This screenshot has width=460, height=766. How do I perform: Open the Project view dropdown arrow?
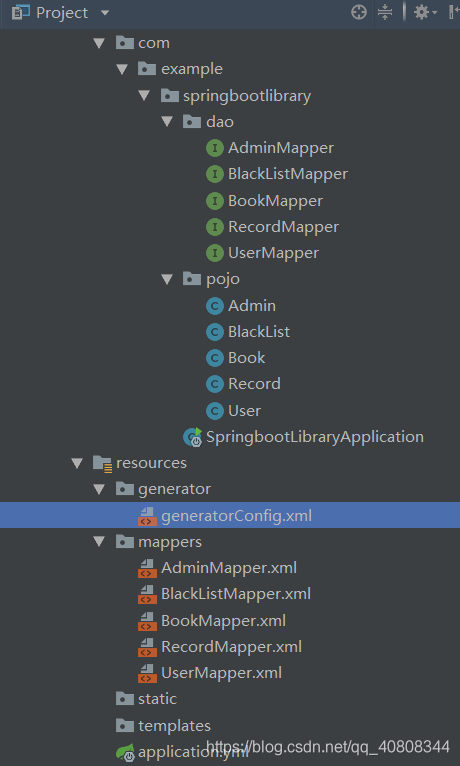tap(105, 13)
